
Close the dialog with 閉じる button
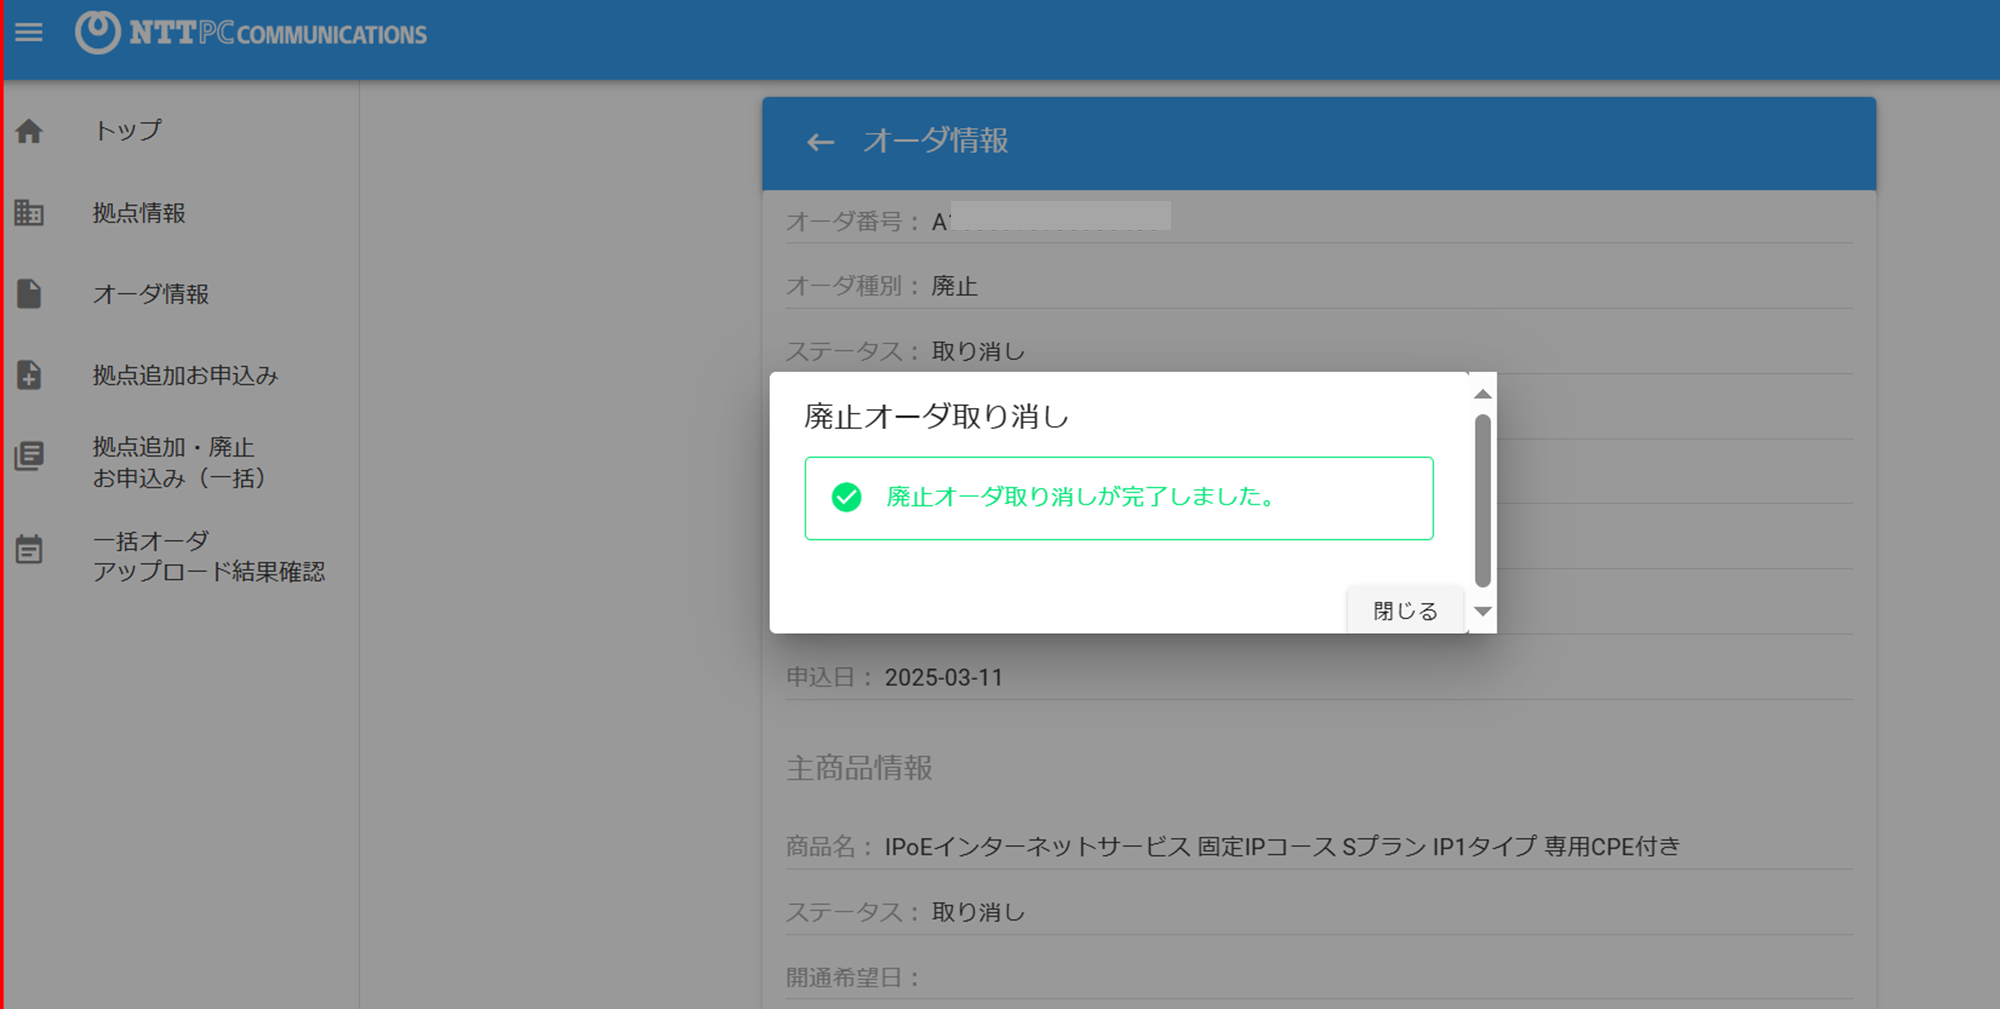pyautogui.click(x=1405, y=610)
